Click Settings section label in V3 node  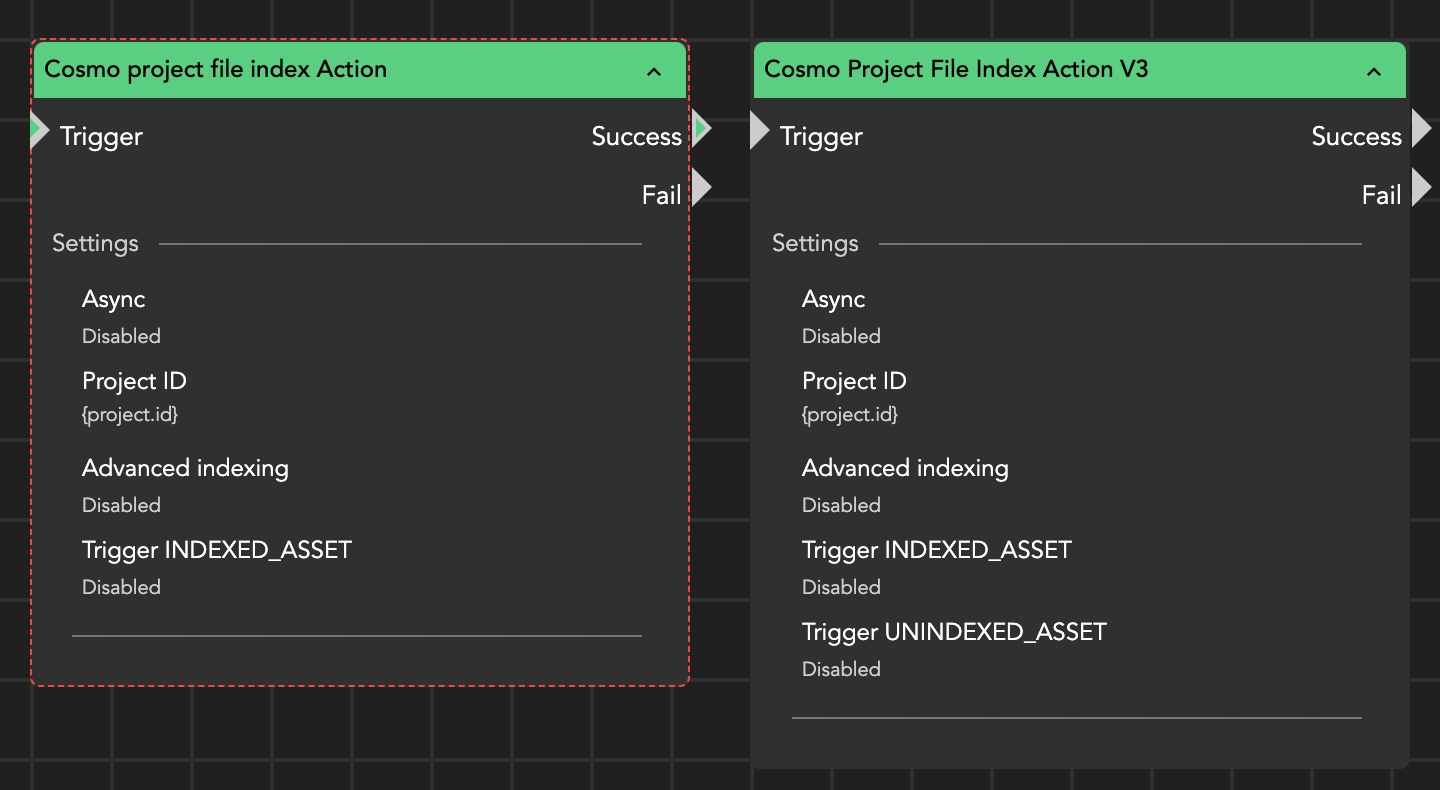[x=815, y=243]
